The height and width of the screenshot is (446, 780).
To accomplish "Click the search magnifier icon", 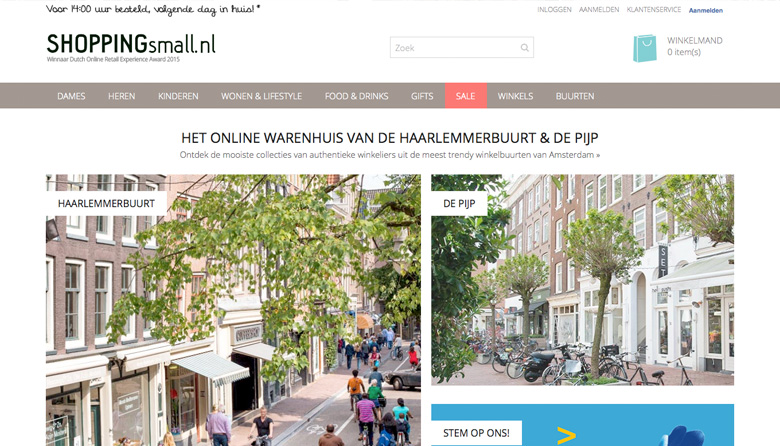I will [524, 48].
